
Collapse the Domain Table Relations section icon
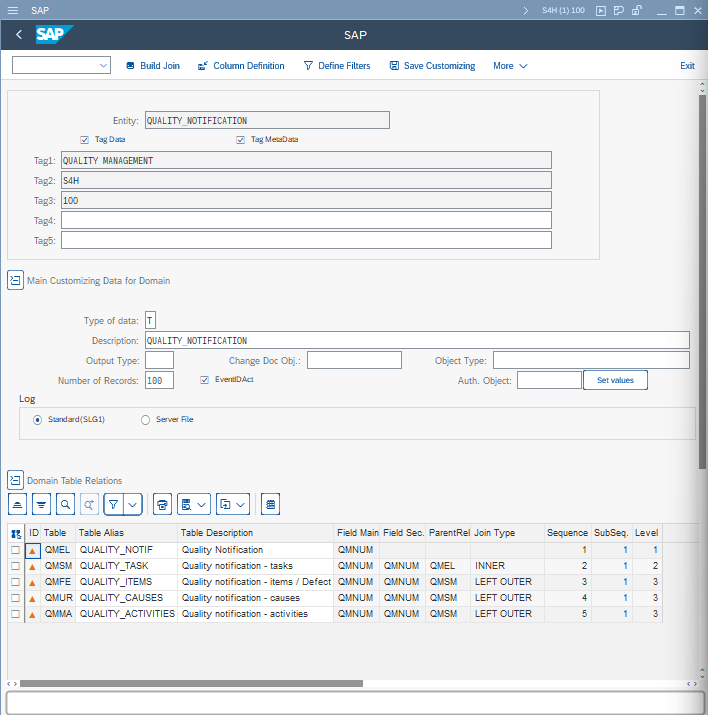(15, 480)
